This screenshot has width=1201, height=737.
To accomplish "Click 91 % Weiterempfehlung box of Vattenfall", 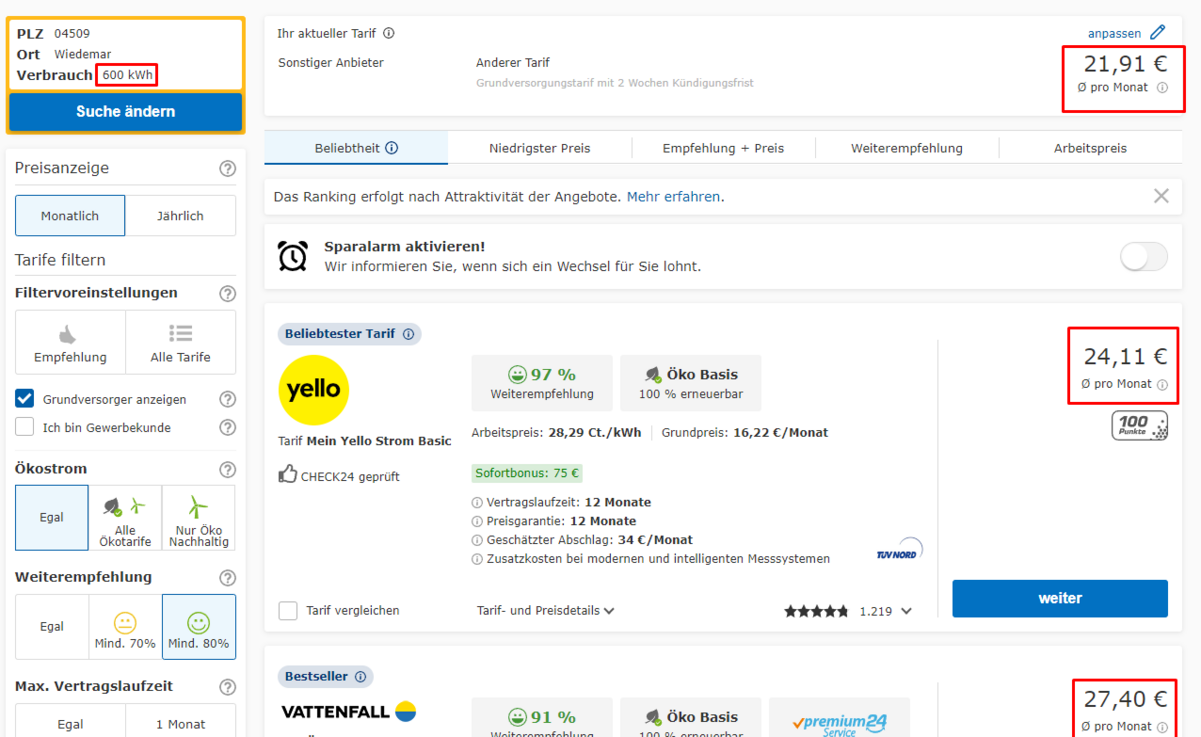I will pos(542,720).
